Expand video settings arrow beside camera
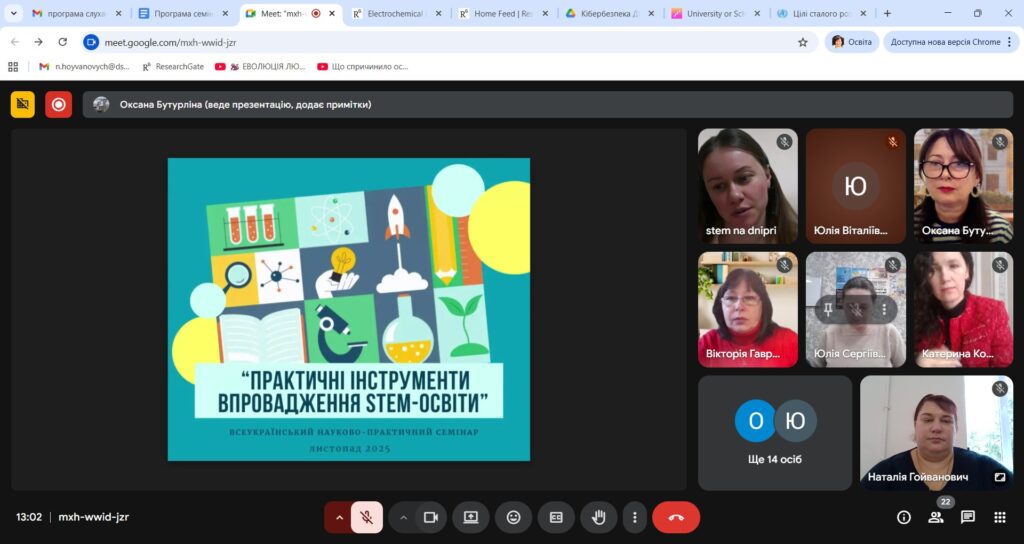 (x=404, y=517)
